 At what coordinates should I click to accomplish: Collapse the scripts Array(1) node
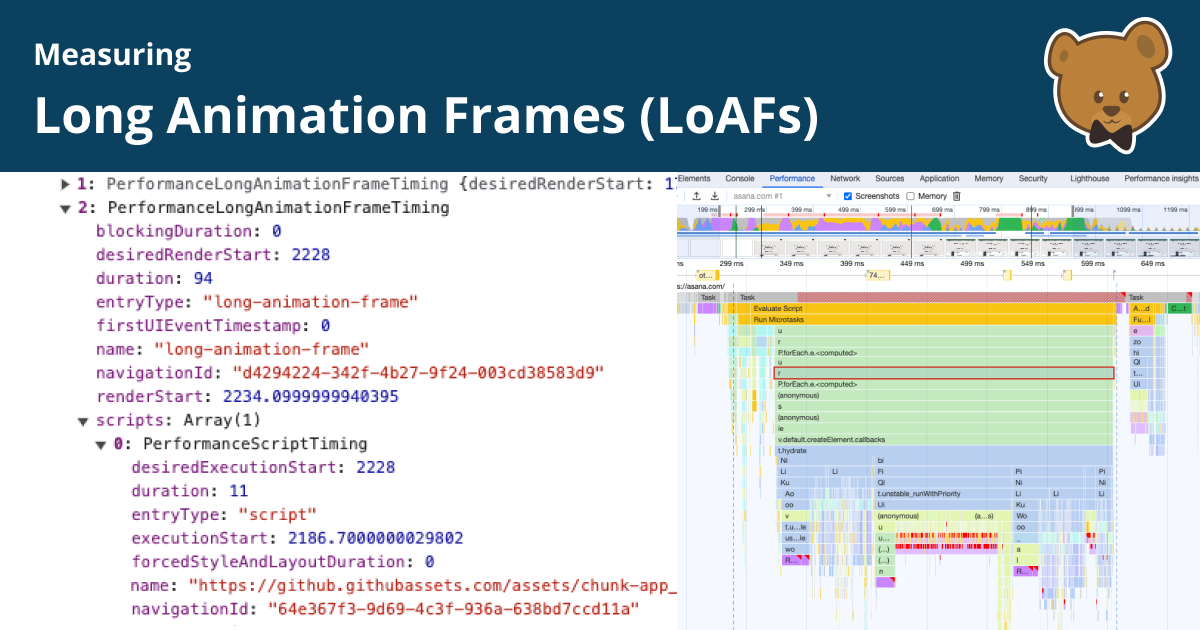[x=82, y=420]
